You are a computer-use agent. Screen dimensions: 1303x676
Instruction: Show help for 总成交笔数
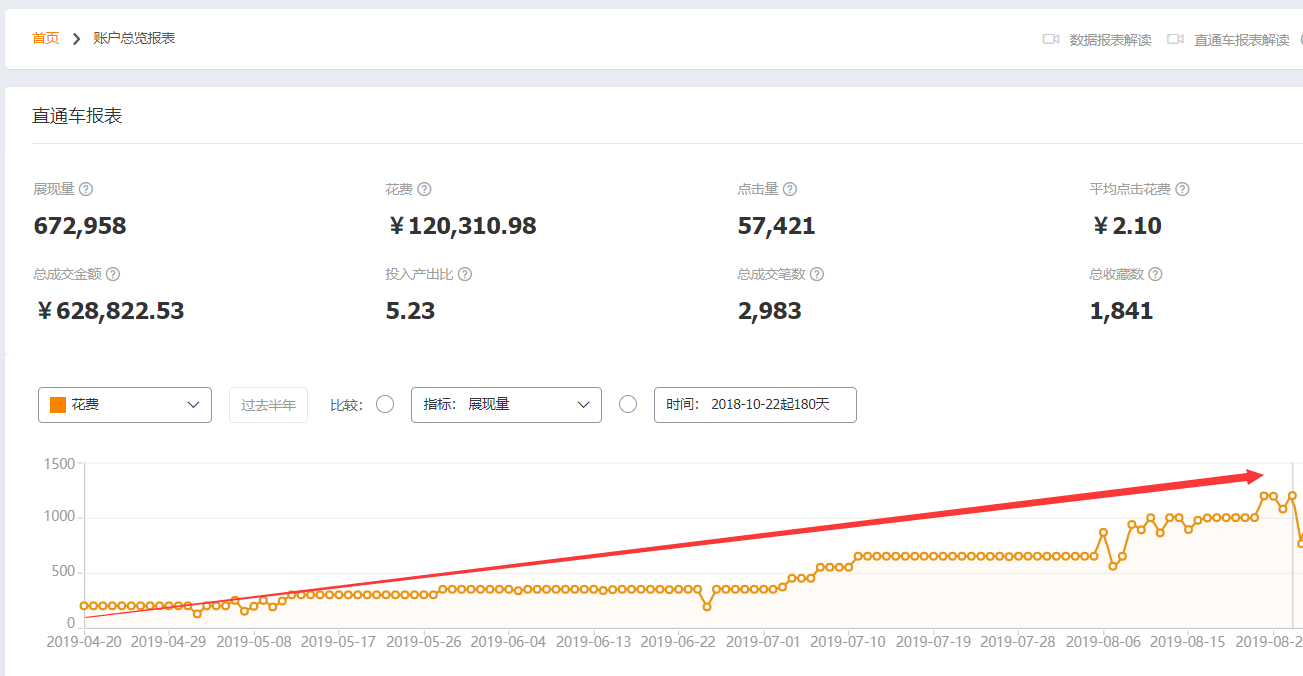tap(817, 275)
